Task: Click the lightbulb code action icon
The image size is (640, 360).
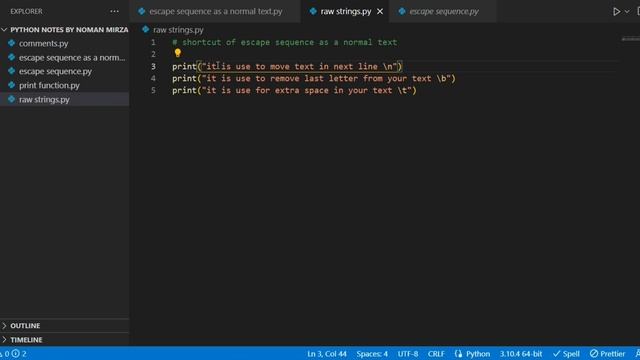Action: tap(178, 53)
